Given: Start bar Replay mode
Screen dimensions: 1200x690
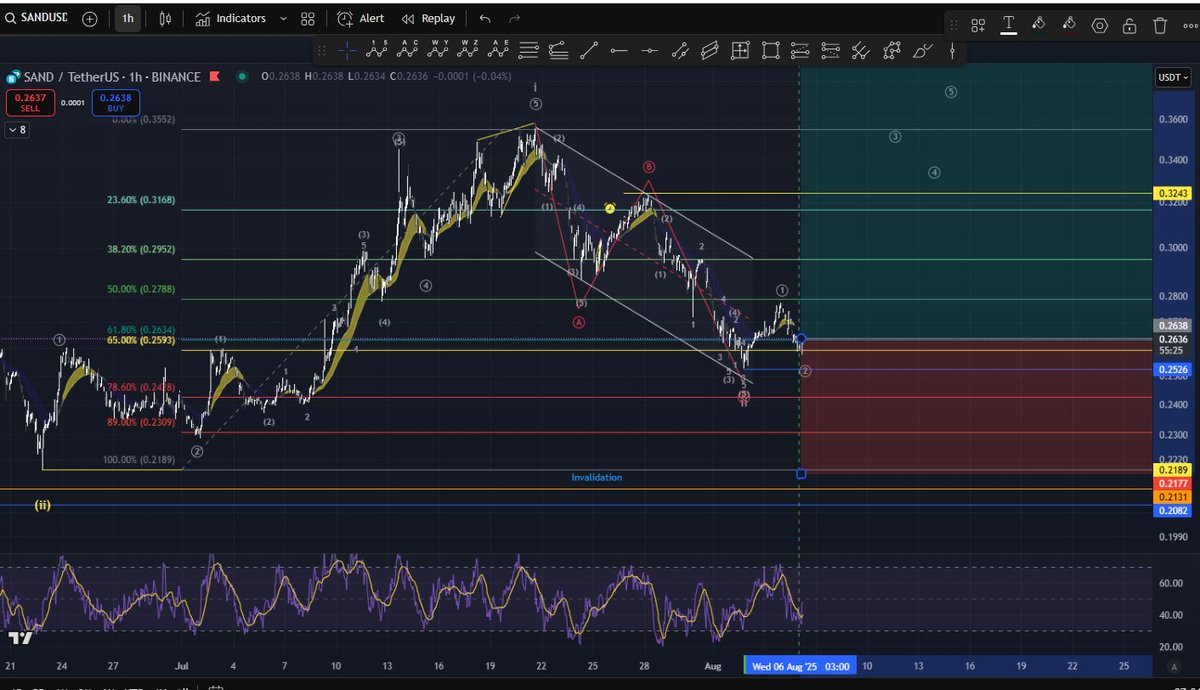Looking at the screenshot, I should [428, 18].
